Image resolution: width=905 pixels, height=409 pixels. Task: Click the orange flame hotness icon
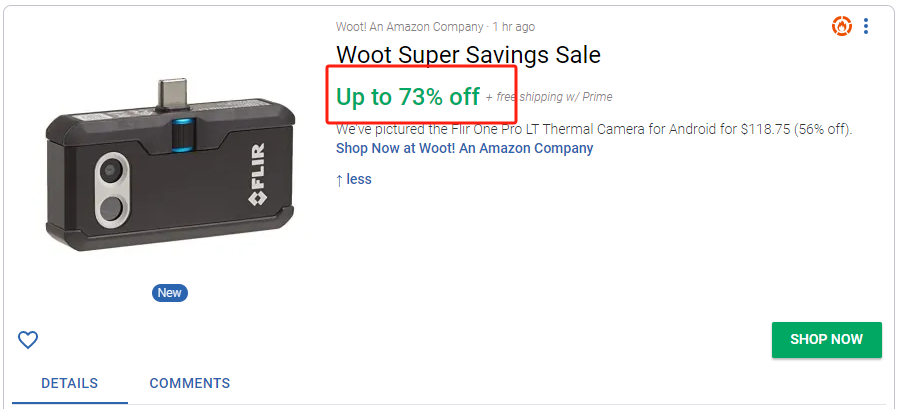[x=841, y=26]
